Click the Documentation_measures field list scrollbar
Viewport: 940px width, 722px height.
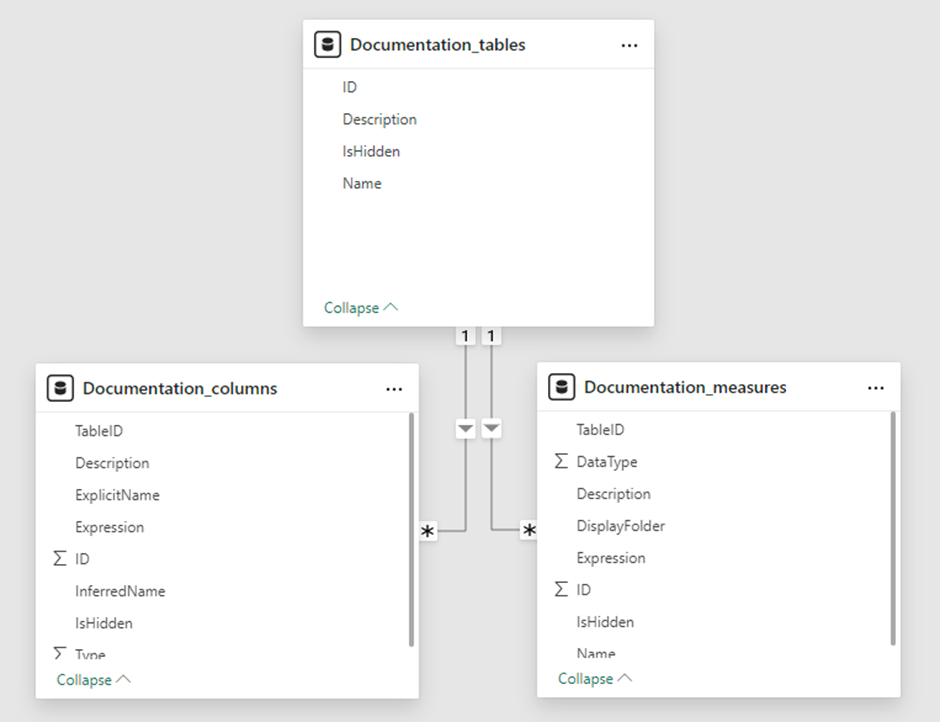pos(893,528)
